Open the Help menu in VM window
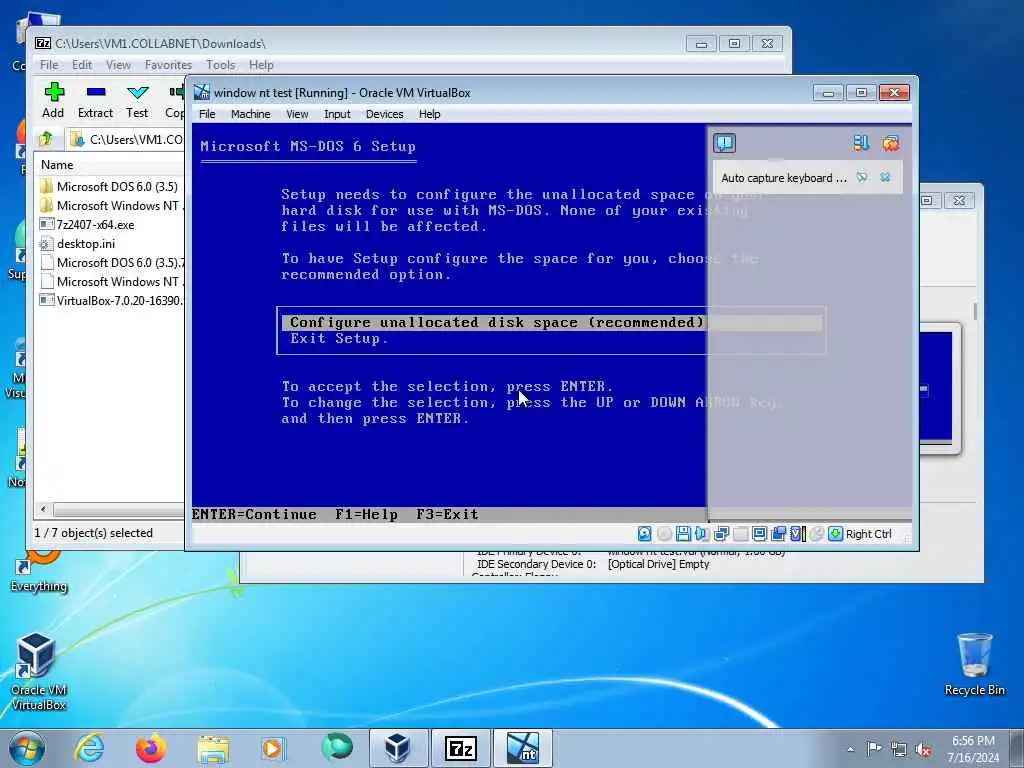This screenshot has width=1024, height=768. point(429,114)
